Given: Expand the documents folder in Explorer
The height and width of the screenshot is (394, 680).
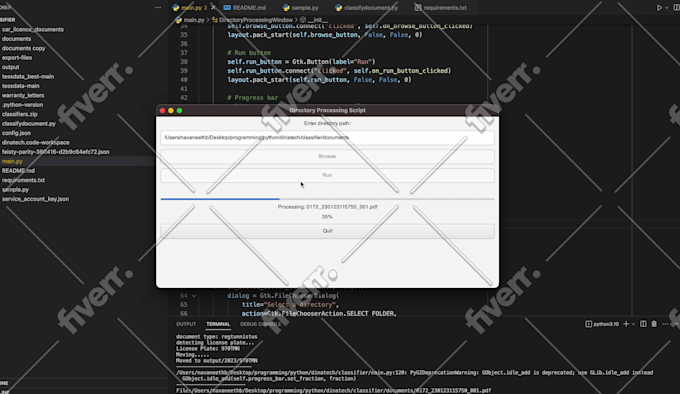Looking at the screenshot, I should (x=16, y=39).
